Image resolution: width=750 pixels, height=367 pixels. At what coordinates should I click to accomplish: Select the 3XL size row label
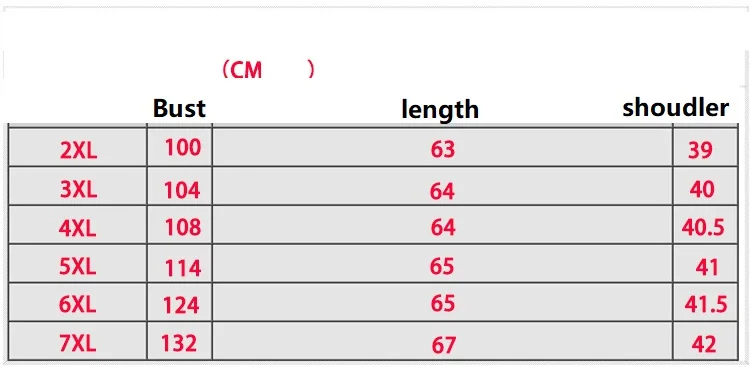[x=78, y=190]
